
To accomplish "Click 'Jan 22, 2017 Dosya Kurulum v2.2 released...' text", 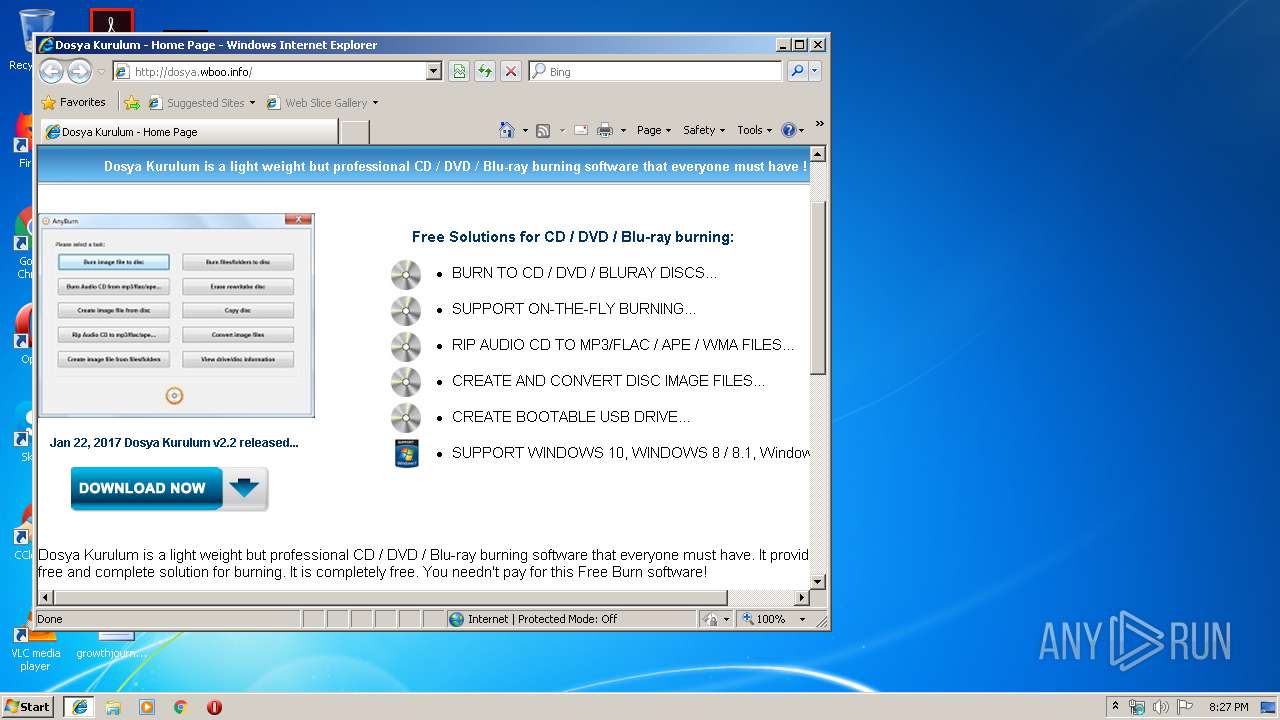I will (174, 442).
